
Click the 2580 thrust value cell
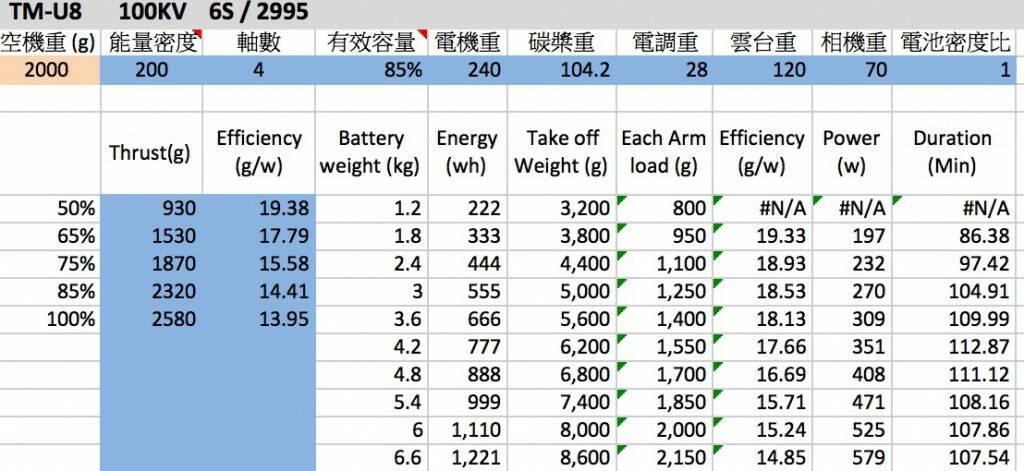coord(152,320)
